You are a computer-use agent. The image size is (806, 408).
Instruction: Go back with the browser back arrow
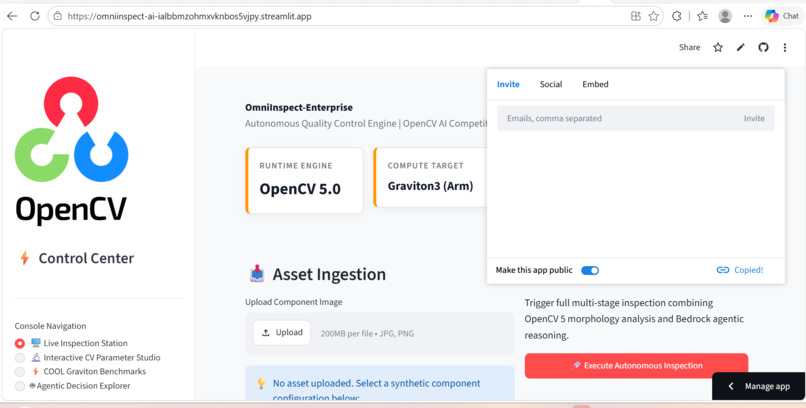coord(12,16)
